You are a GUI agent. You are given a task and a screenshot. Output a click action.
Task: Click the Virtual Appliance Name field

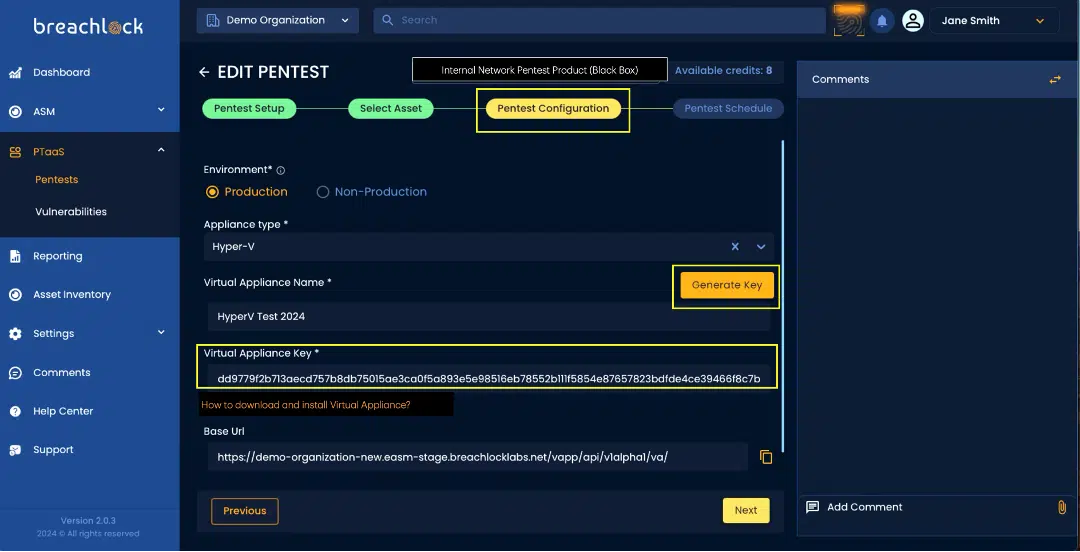488,317
